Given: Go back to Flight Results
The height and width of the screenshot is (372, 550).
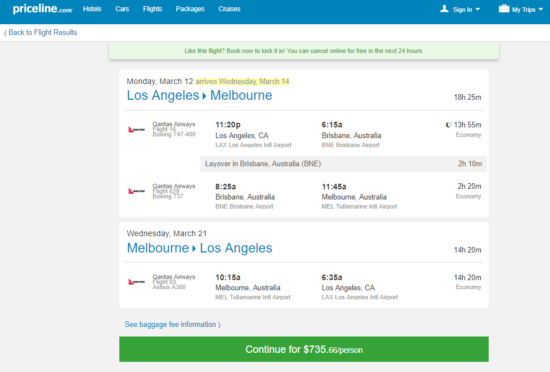Looking at the screenshot, I should (40, 33).
